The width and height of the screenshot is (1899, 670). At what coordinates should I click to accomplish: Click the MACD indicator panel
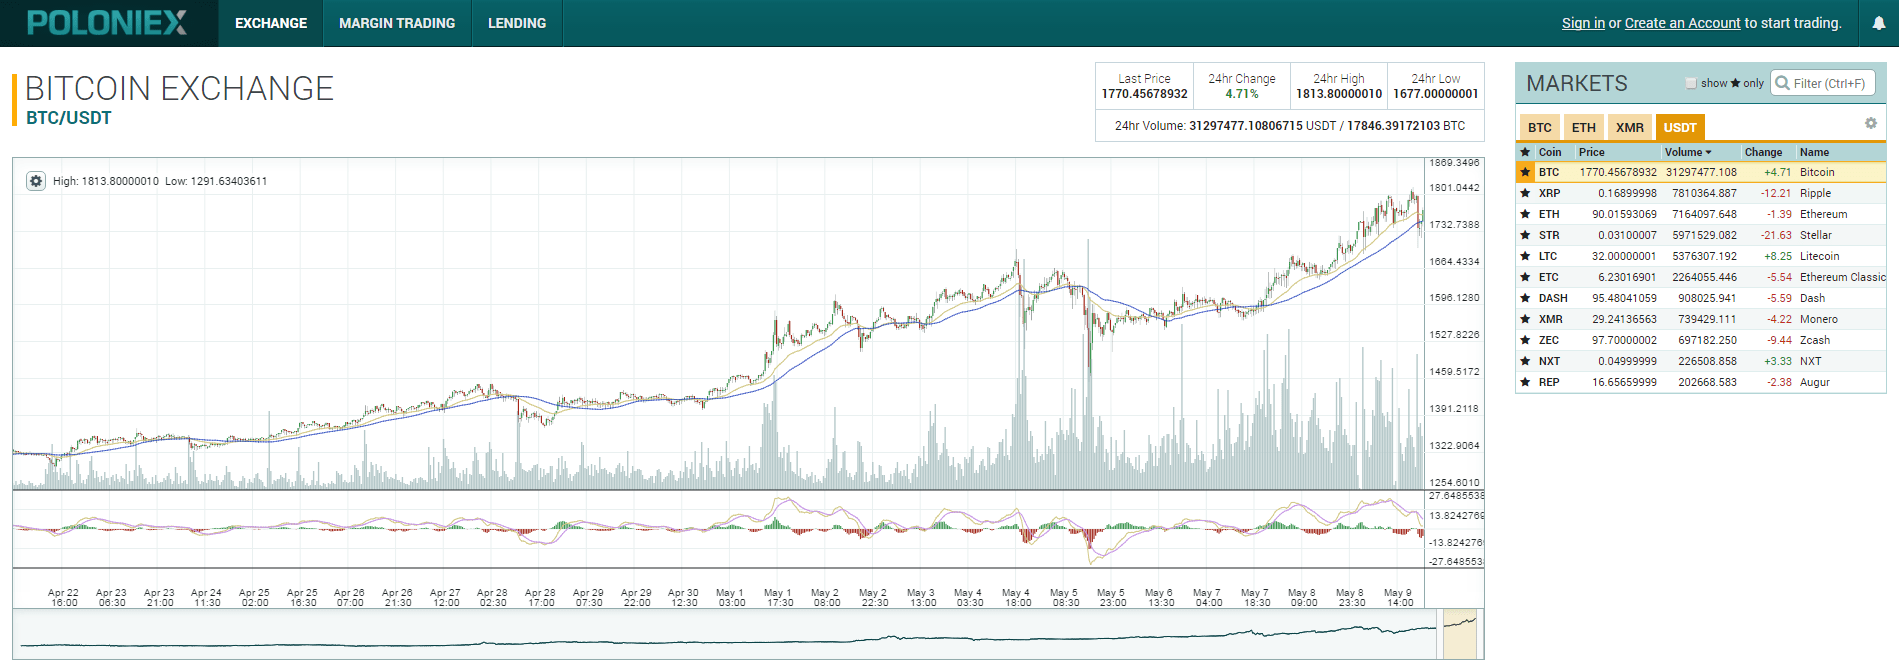tap(718, 529)
